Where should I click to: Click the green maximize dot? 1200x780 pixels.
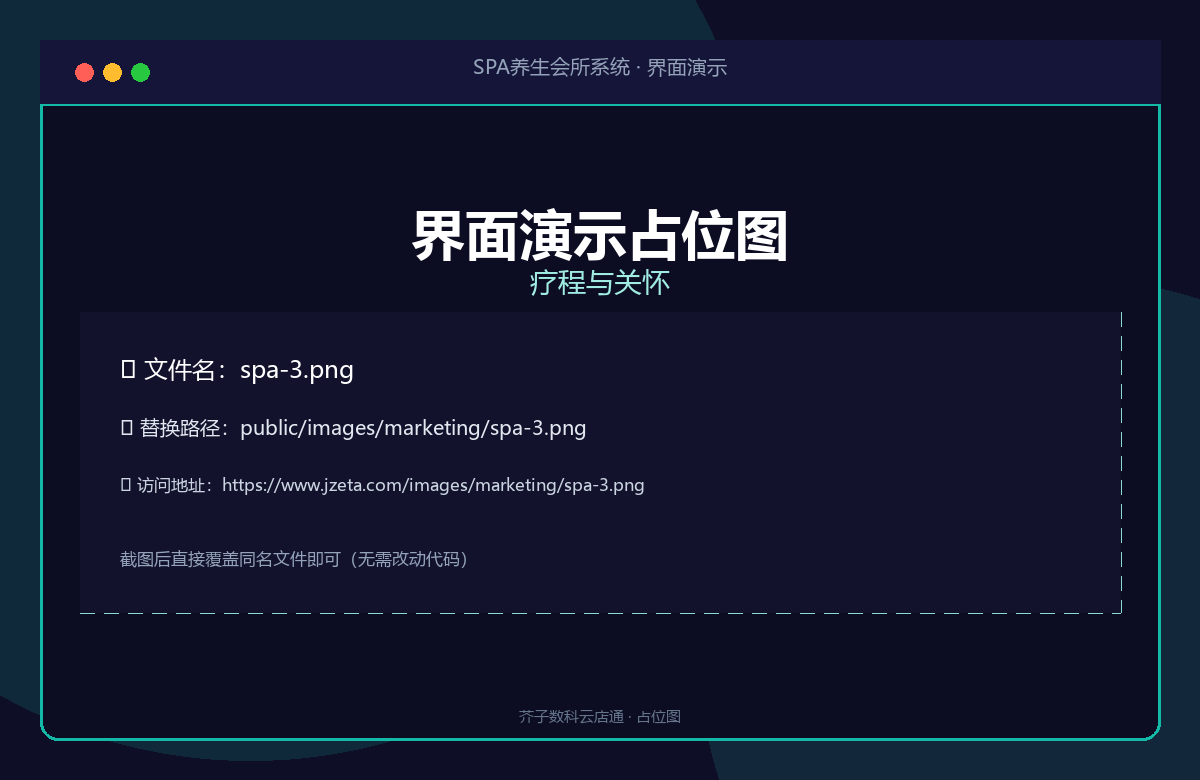141,72
